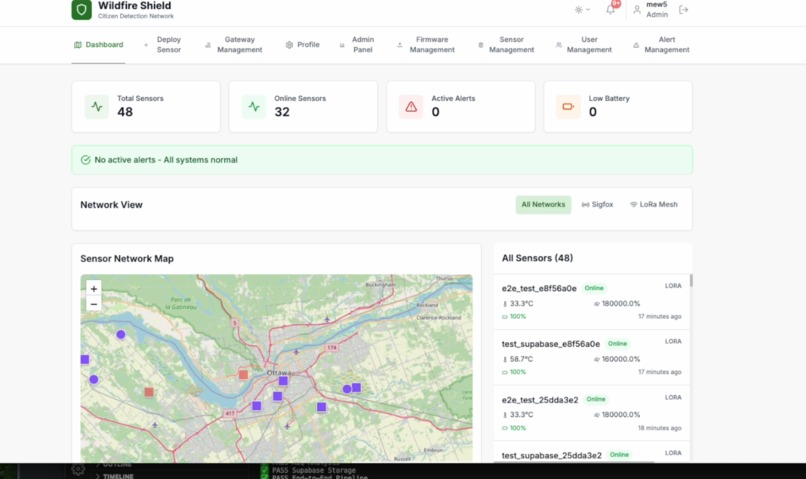Click the Sigfox radio signal icon
Image resolution: width=806 pixels, height=479 pixels.
point(585,205)
